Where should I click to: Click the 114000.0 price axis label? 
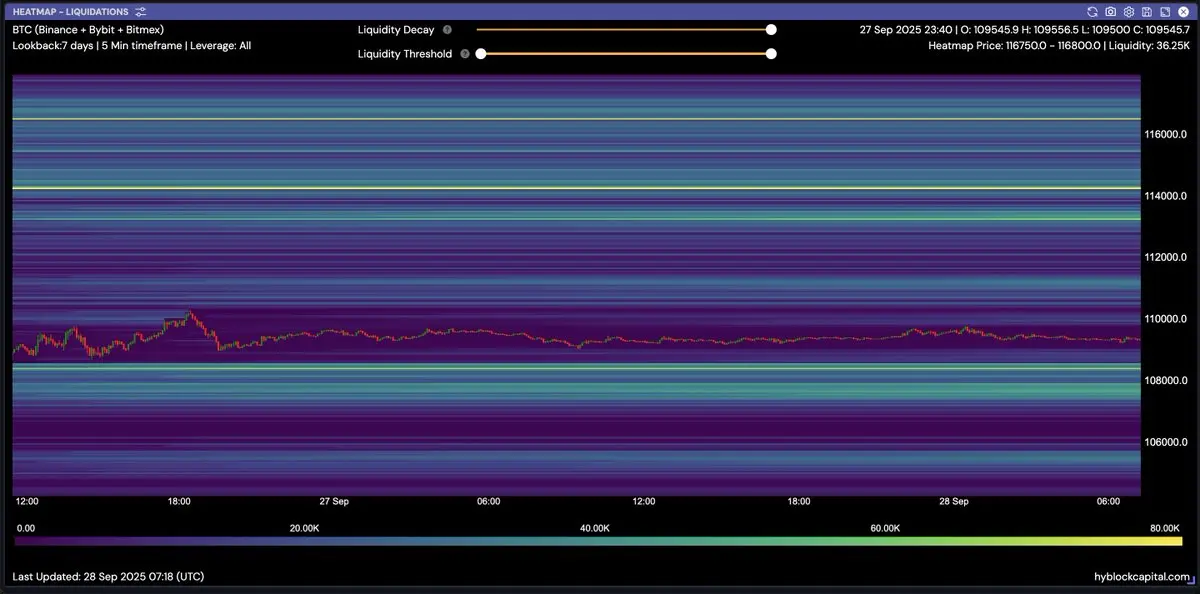tap(1166, 196)
